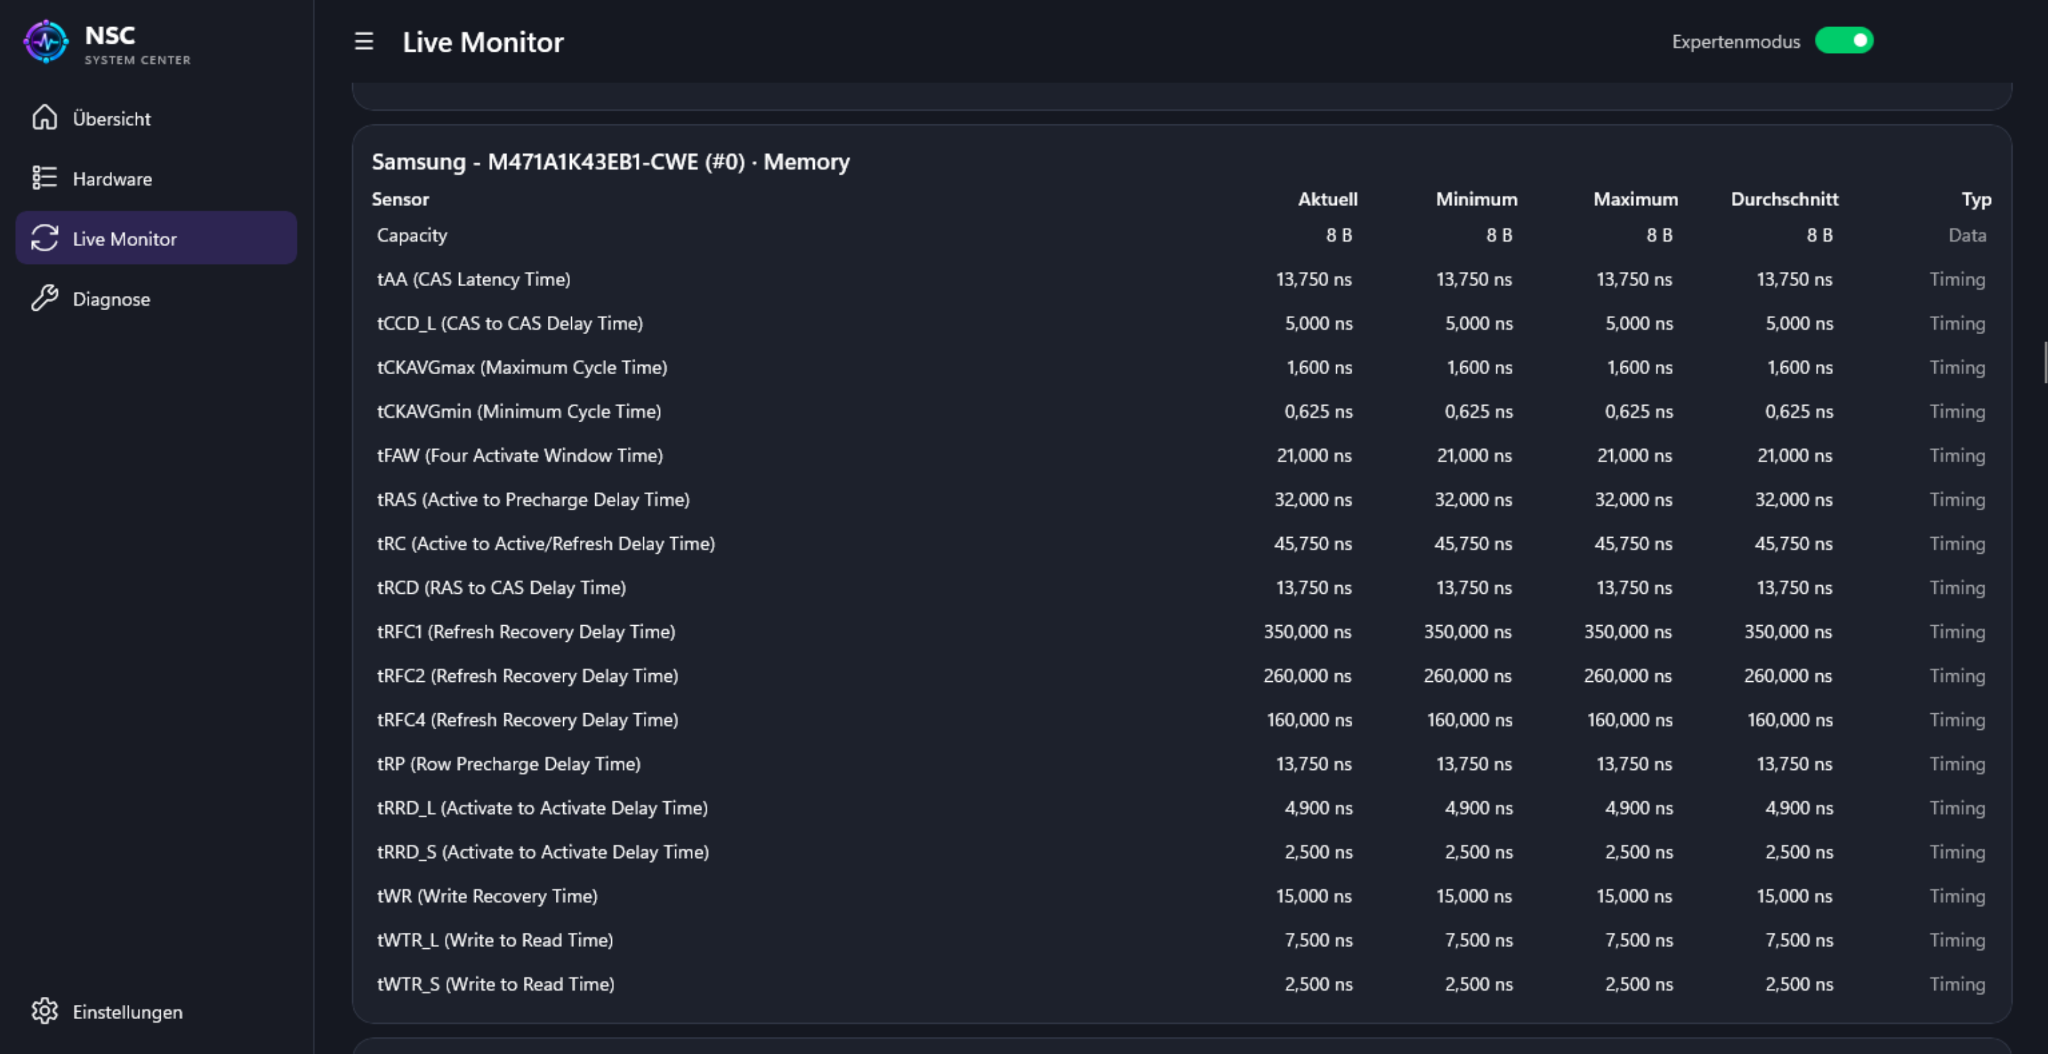This screenshot has height=1054, width=2048.
Task: Select tRP (Row Precharge Delay Time)
Action: pos(1181,763)
